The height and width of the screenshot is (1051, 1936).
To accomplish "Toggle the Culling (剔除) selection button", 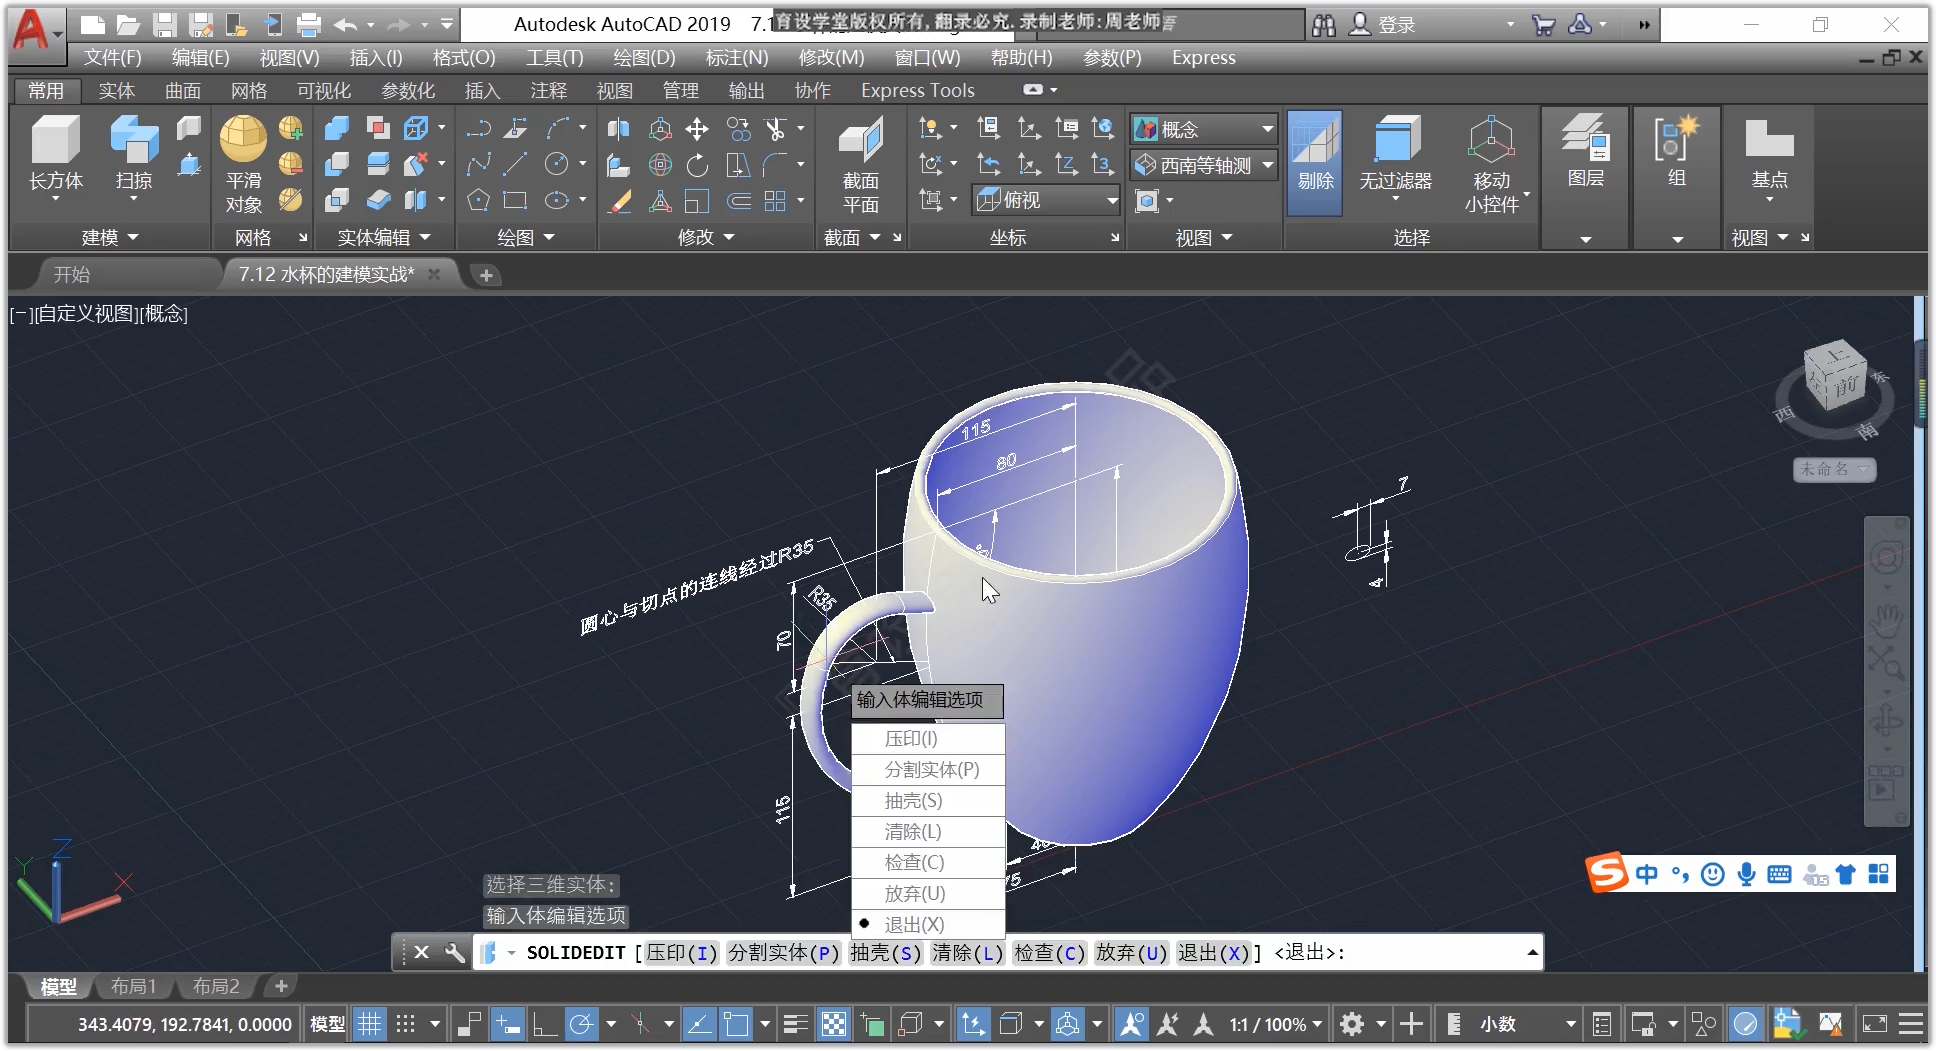I will (1315, 163).
